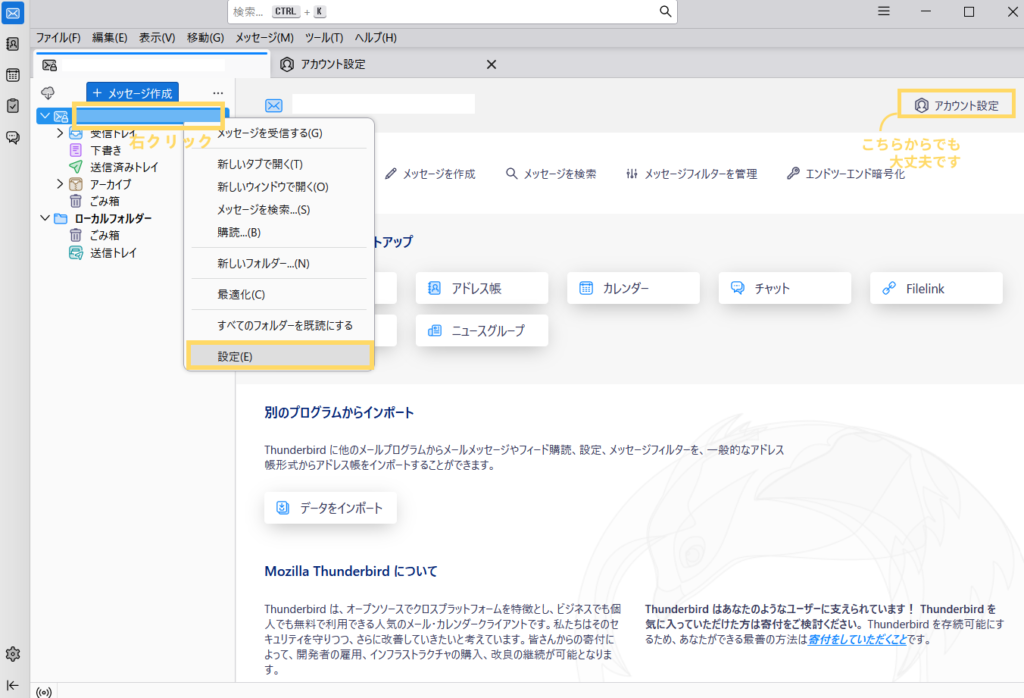
Task: Open Address Book from the left spaces bar
Action: coord(13,44)
